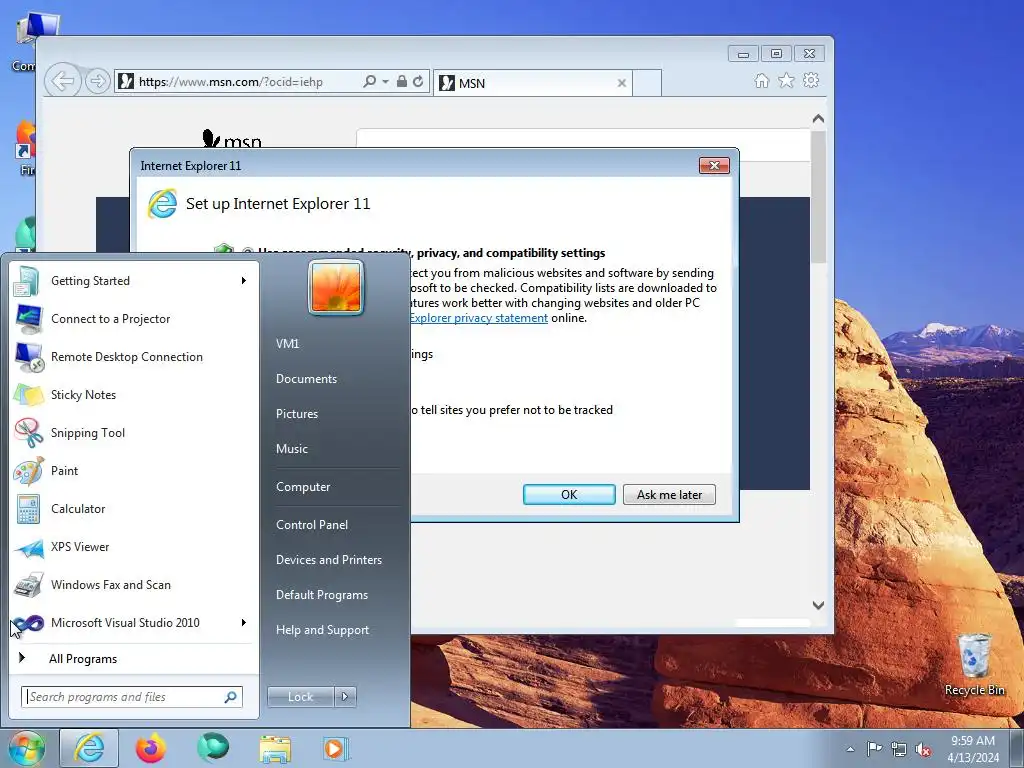Show hidden tray icons arrow
The width and height of the screenshot is (1024, 768).
click(x=850, y=749)
